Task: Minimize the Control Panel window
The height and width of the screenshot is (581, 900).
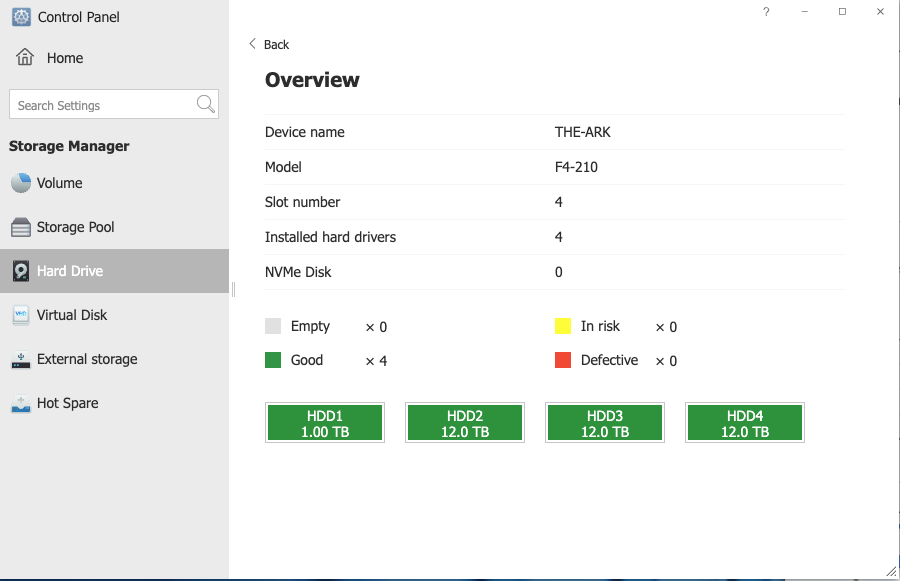Action: coord(805,11)
